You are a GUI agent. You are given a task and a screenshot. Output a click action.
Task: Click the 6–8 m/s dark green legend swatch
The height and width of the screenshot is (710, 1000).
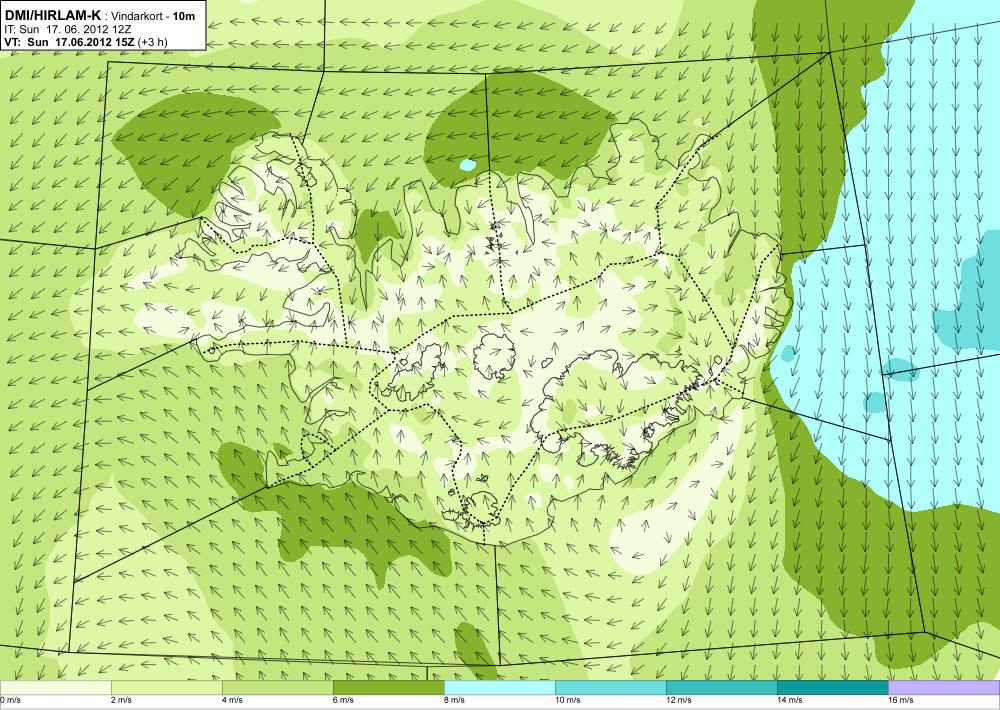388,688
